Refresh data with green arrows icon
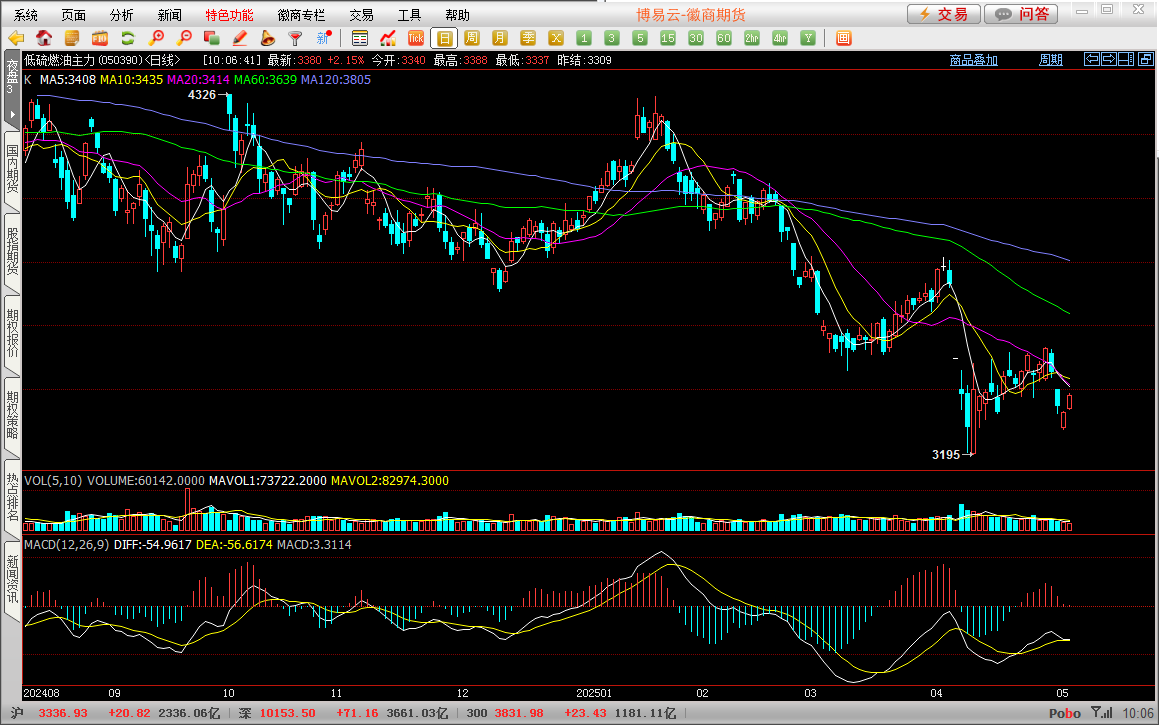1159x725 pixels. pos(128,38)
